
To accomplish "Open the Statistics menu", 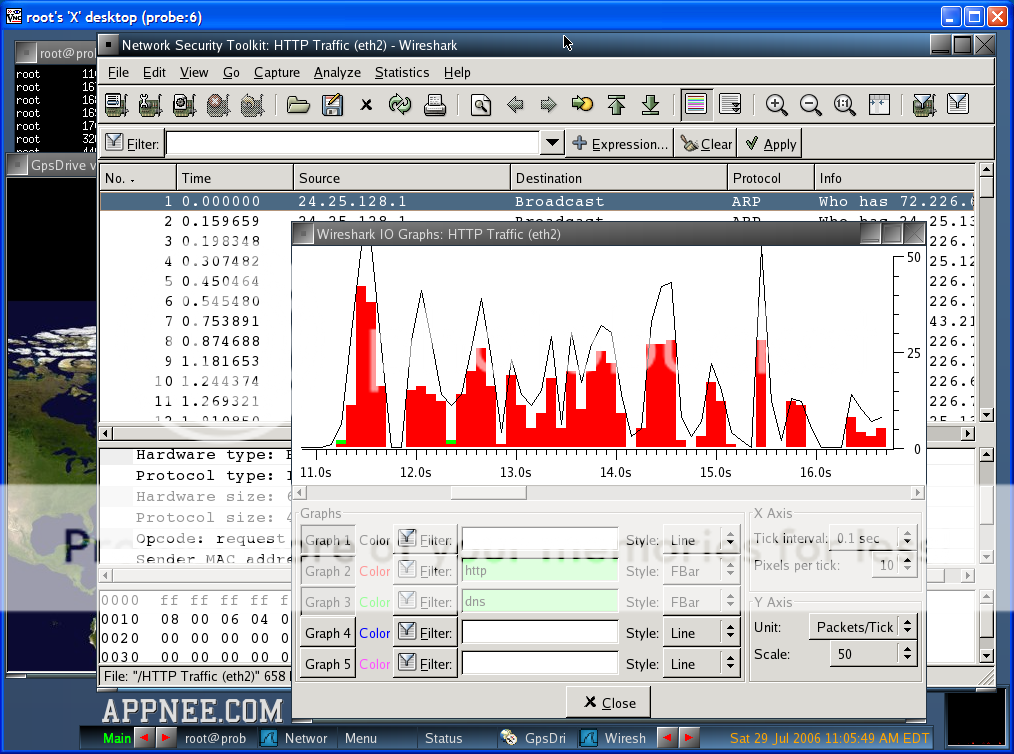I will [401, 72].
